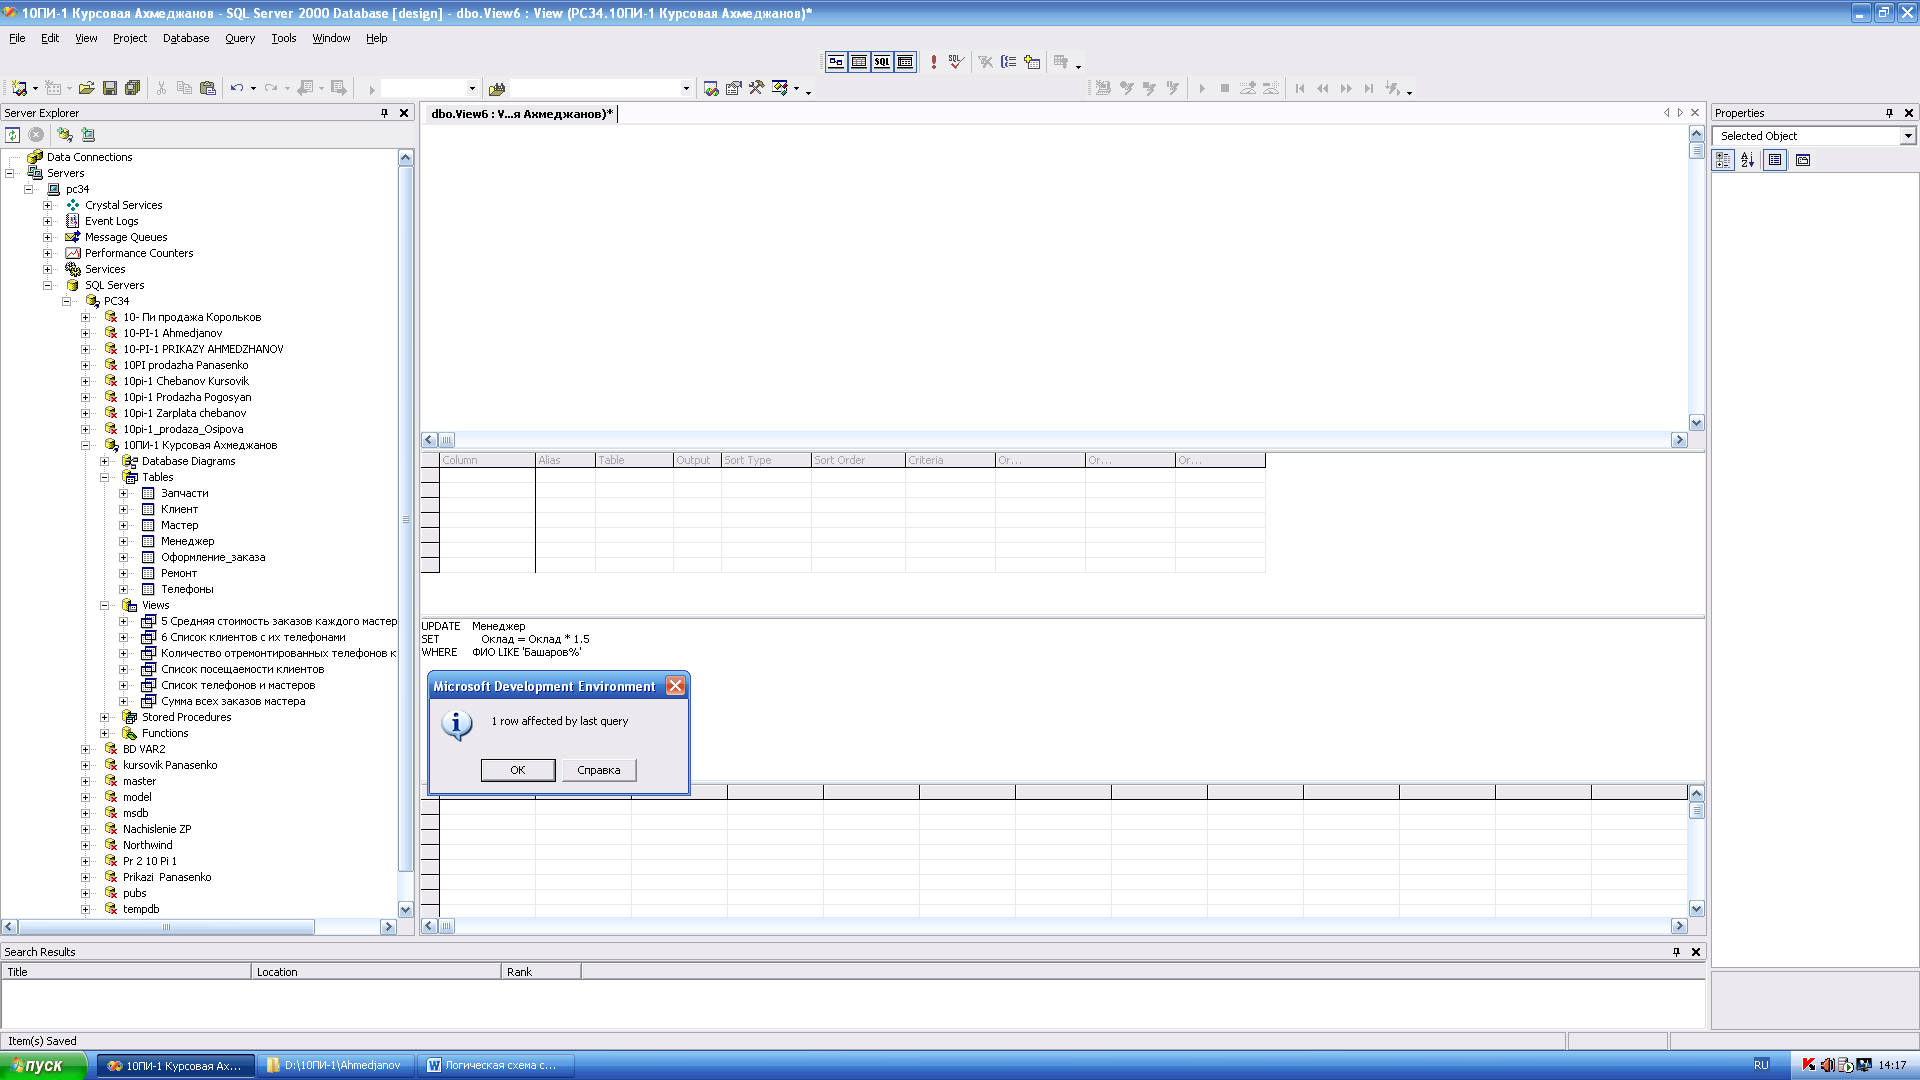Click the Add Table toolbar icon
This screenshot has height=1080, width=1920.
[x=1032, y=62]
